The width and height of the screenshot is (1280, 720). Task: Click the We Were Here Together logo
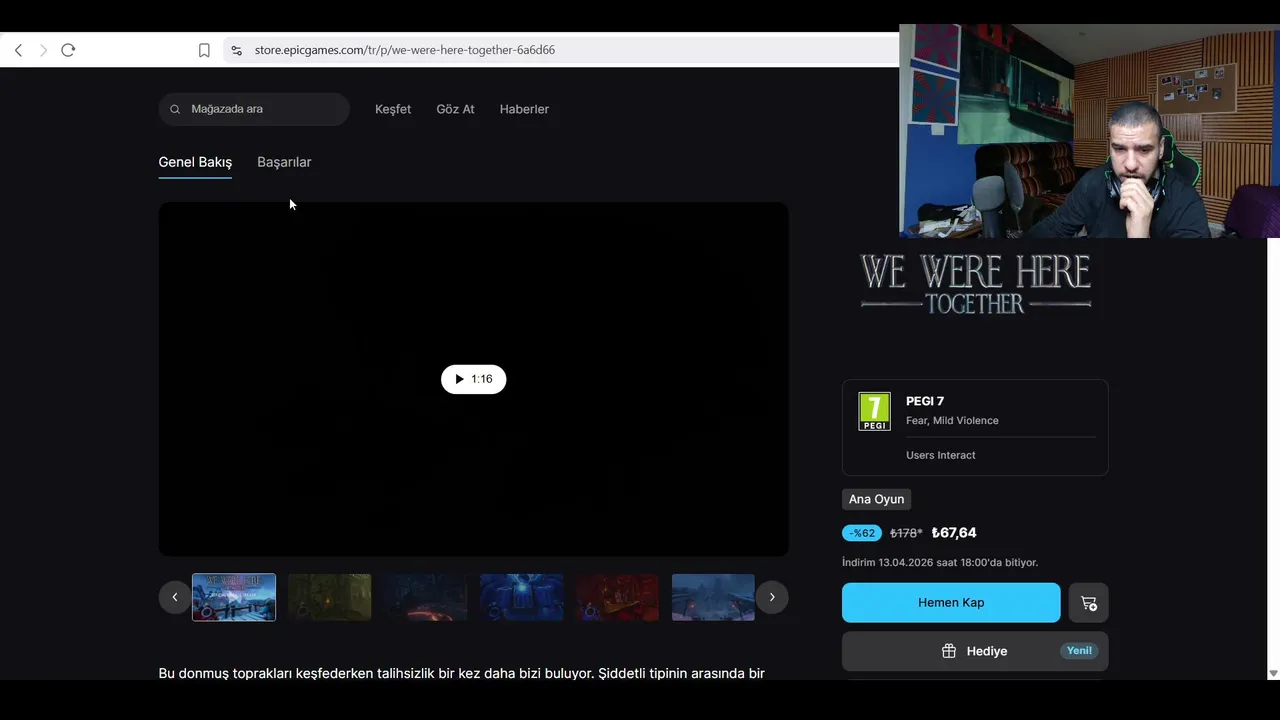point(975,283)
